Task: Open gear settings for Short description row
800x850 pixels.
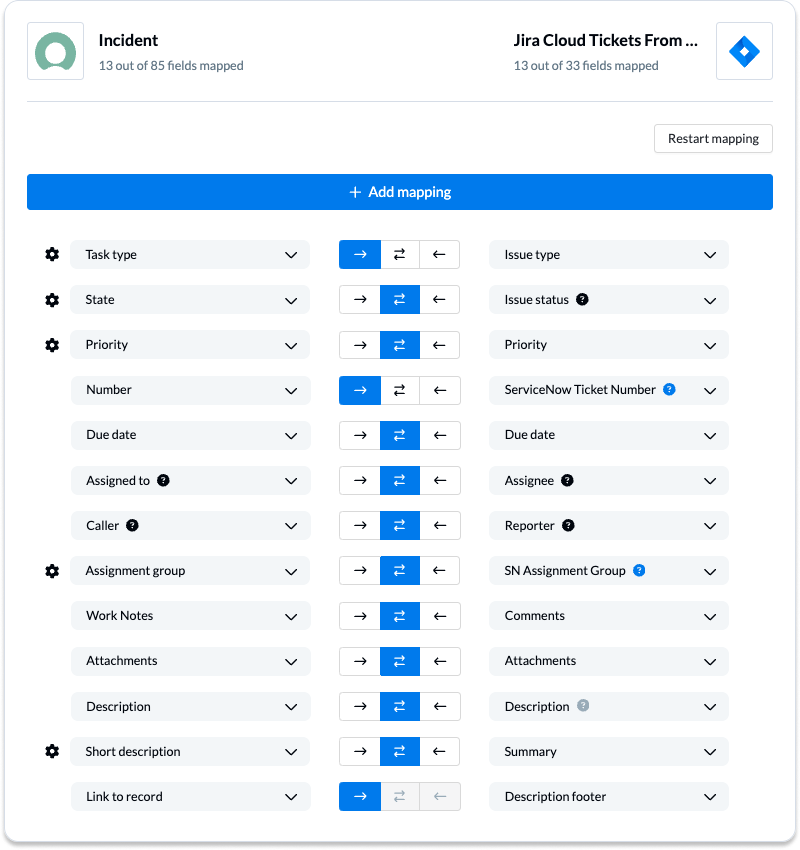Action: [x=52, y=751]
